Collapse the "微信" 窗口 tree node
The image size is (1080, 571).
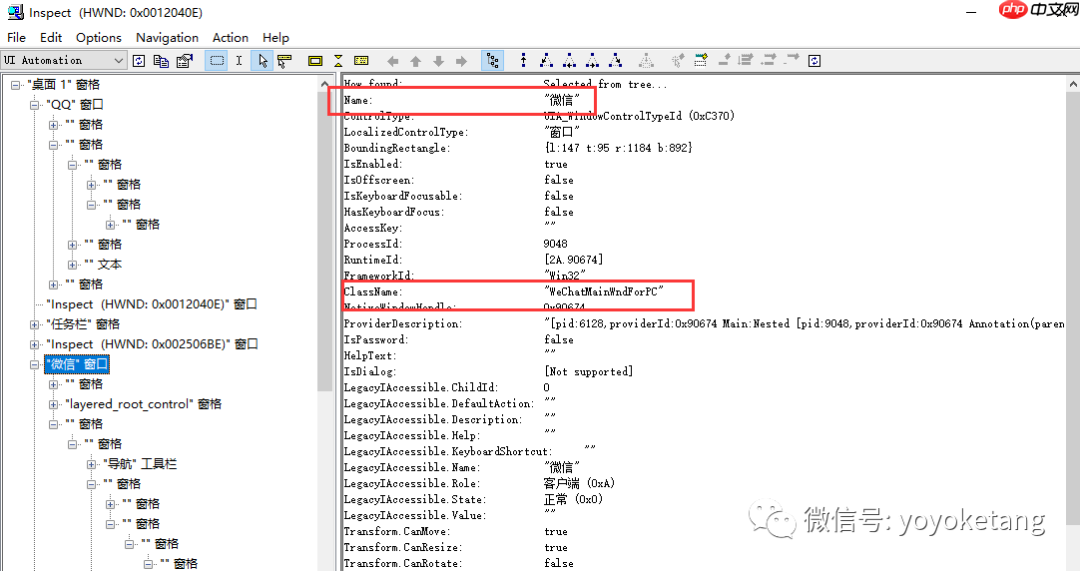click(34, 365)
